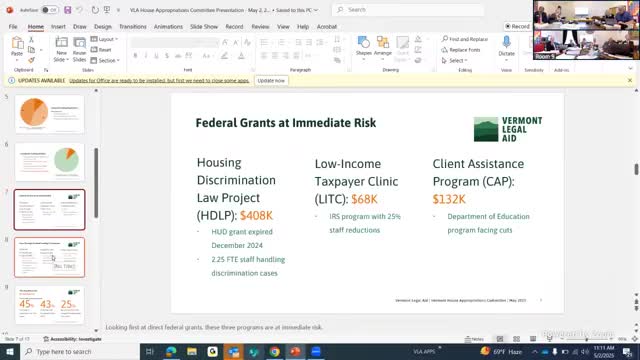Click the Reset slide button
The image size is (640, 360).
click(101, 50)
